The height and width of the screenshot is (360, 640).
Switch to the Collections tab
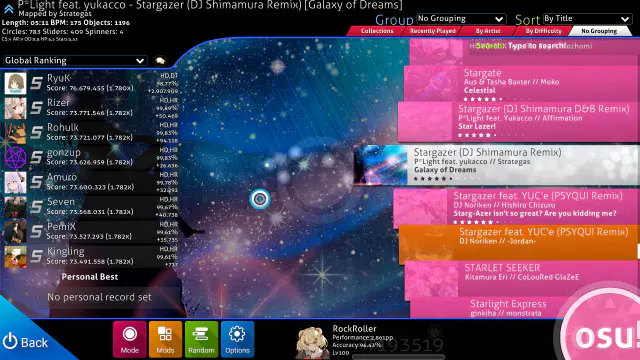(x=376, y=31)
